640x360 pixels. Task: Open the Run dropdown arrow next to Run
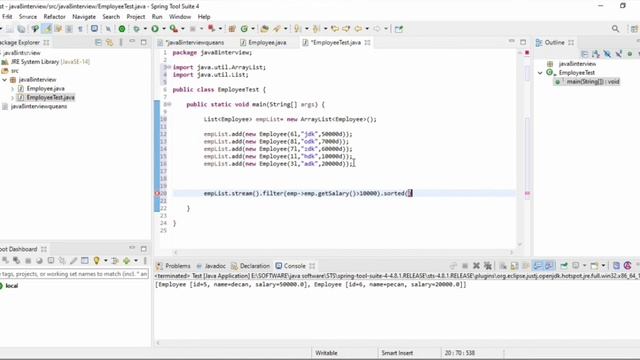pos(163,29)
